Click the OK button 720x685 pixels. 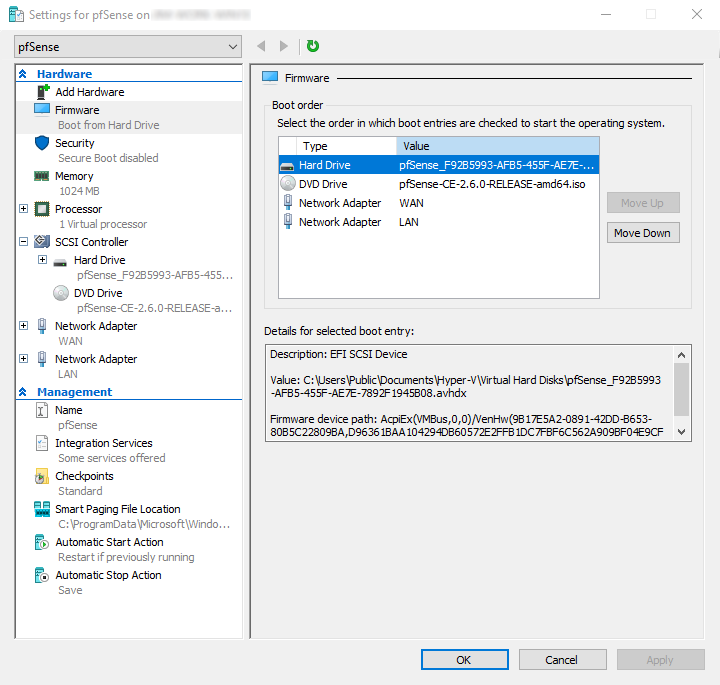pyautogui.click(x=464, y=660)
